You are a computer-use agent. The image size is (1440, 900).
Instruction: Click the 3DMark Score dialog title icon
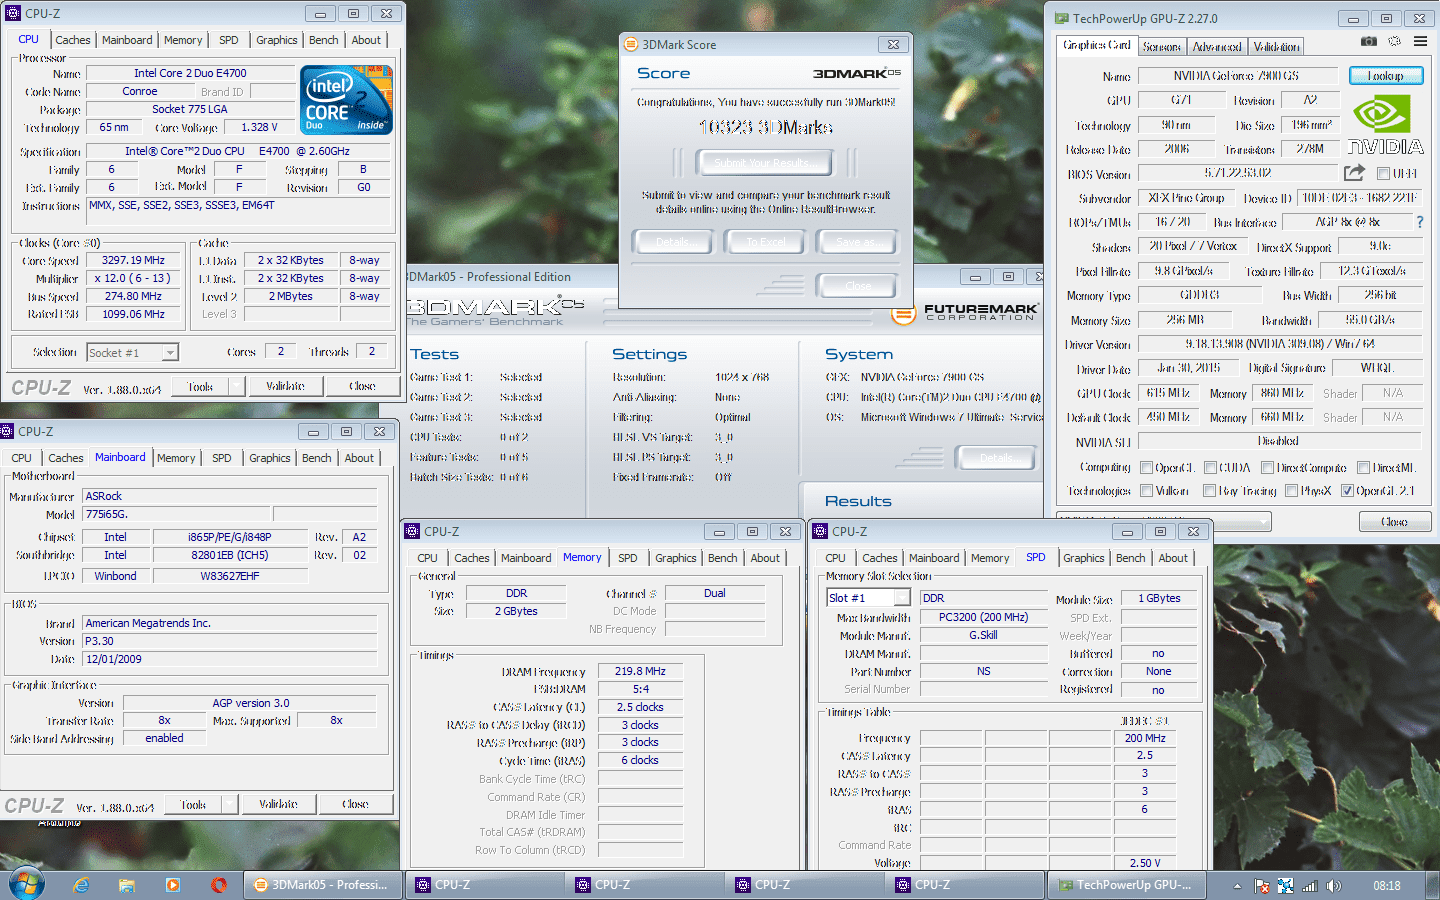(x=630, y=44)
